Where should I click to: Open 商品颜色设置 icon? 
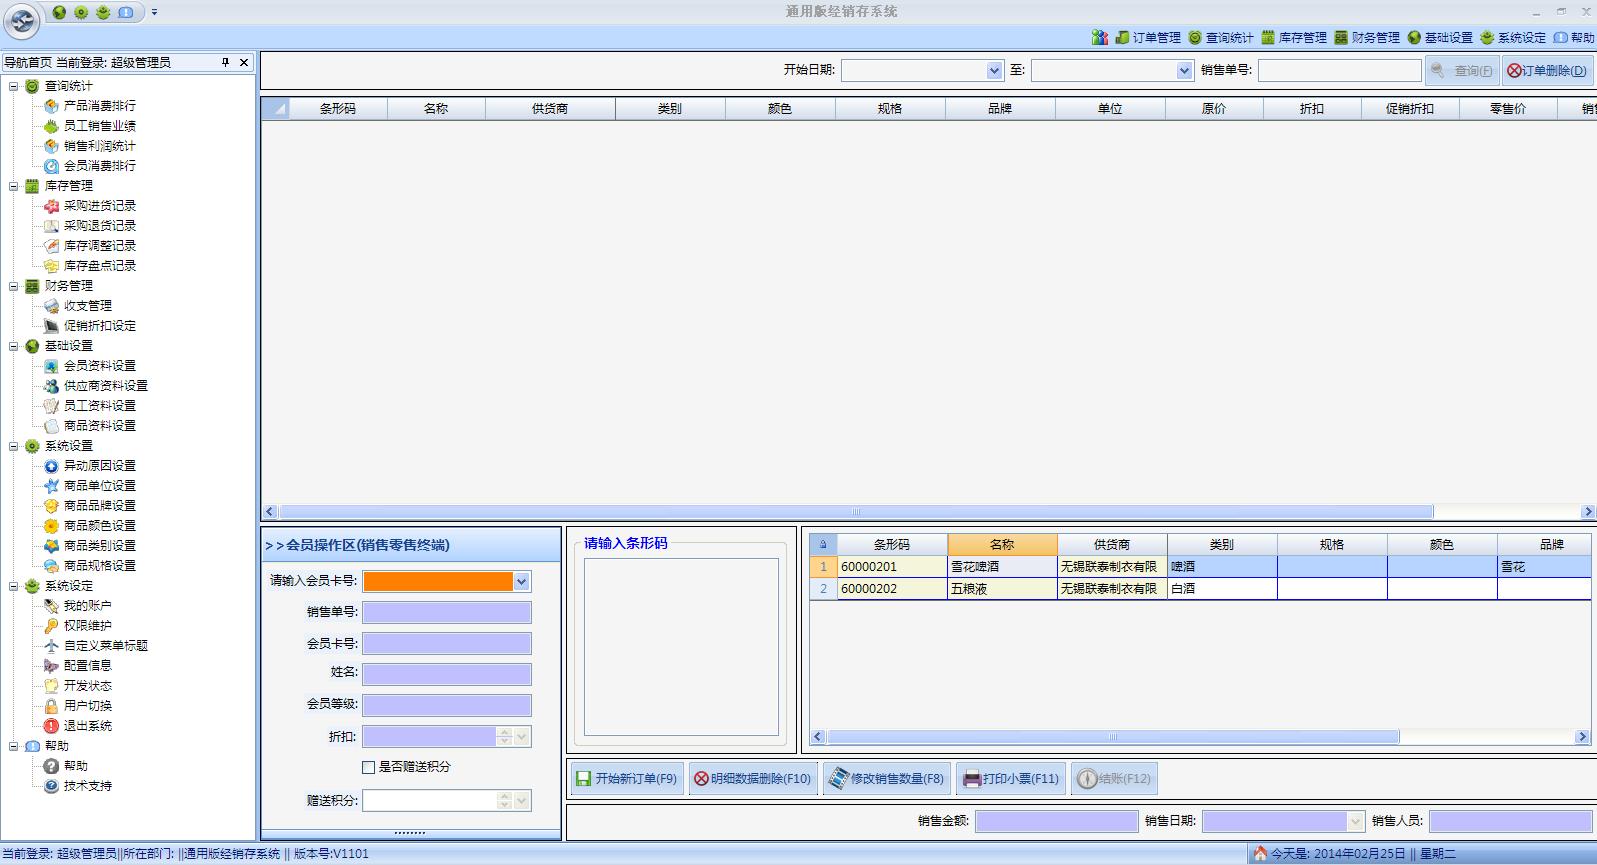[51, 526]
